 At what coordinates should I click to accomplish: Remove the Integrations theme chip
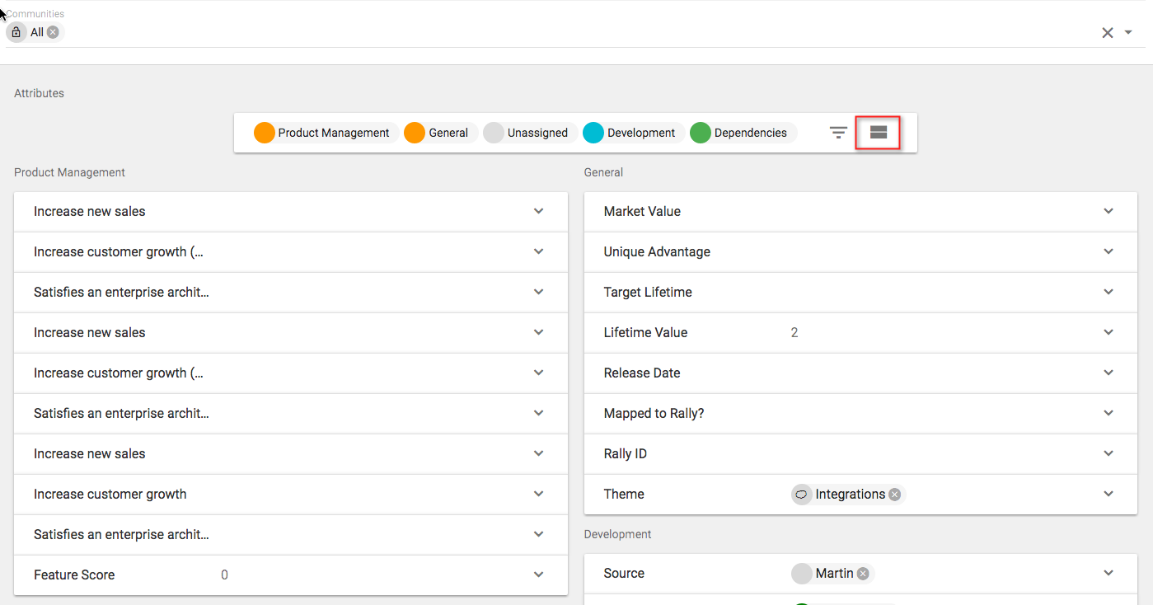coord(895,494)
